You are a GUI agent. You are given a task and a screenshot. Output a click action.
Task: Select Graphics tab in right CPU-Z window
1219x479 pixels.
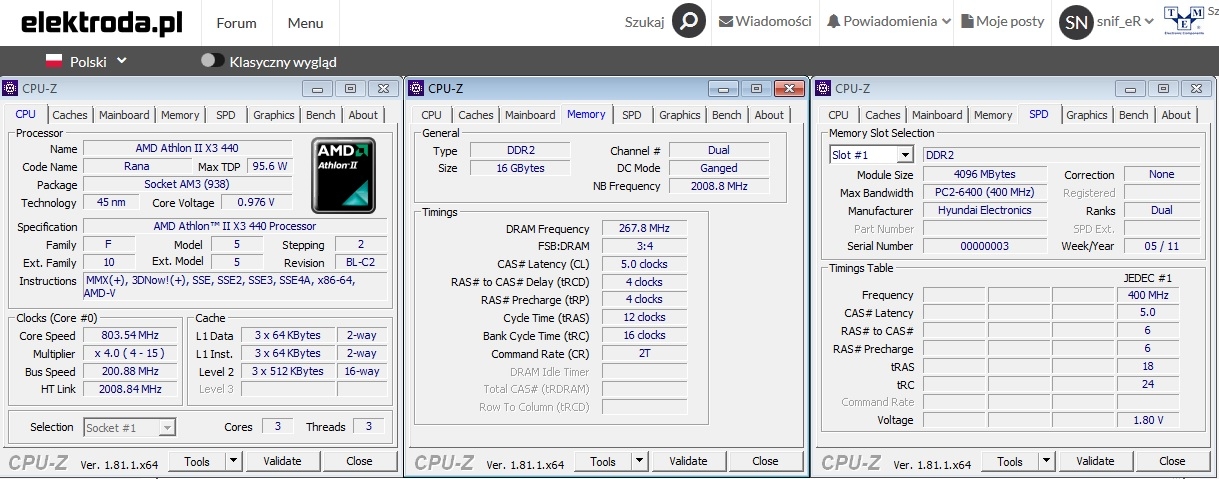point(1087,115)
